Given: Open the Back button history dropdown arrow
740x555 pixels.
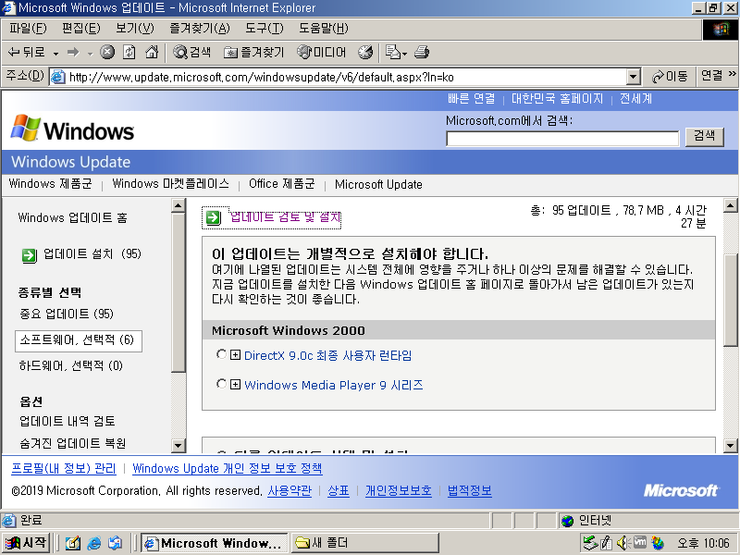Looking at the screenshot, I should (x=56, y=53).
